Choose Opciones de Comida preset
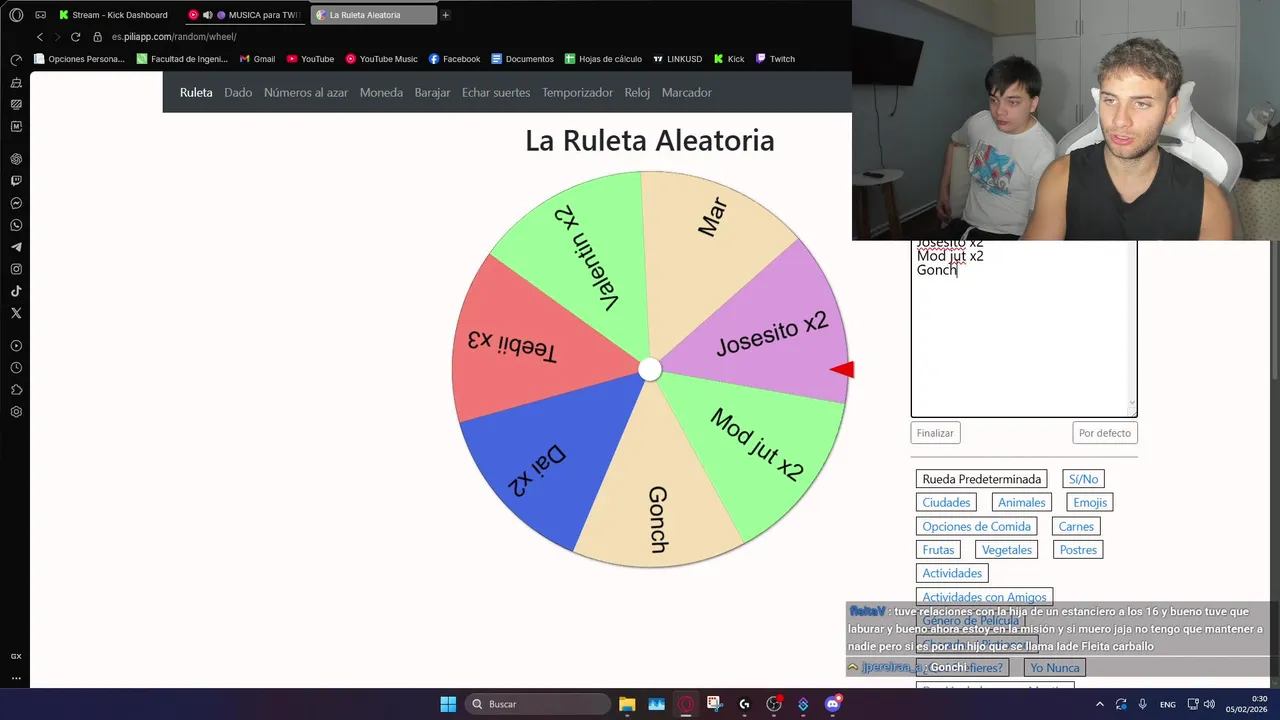Viewport: 1280px width, 720px height. pyautogui.click(x=976, y=527)
